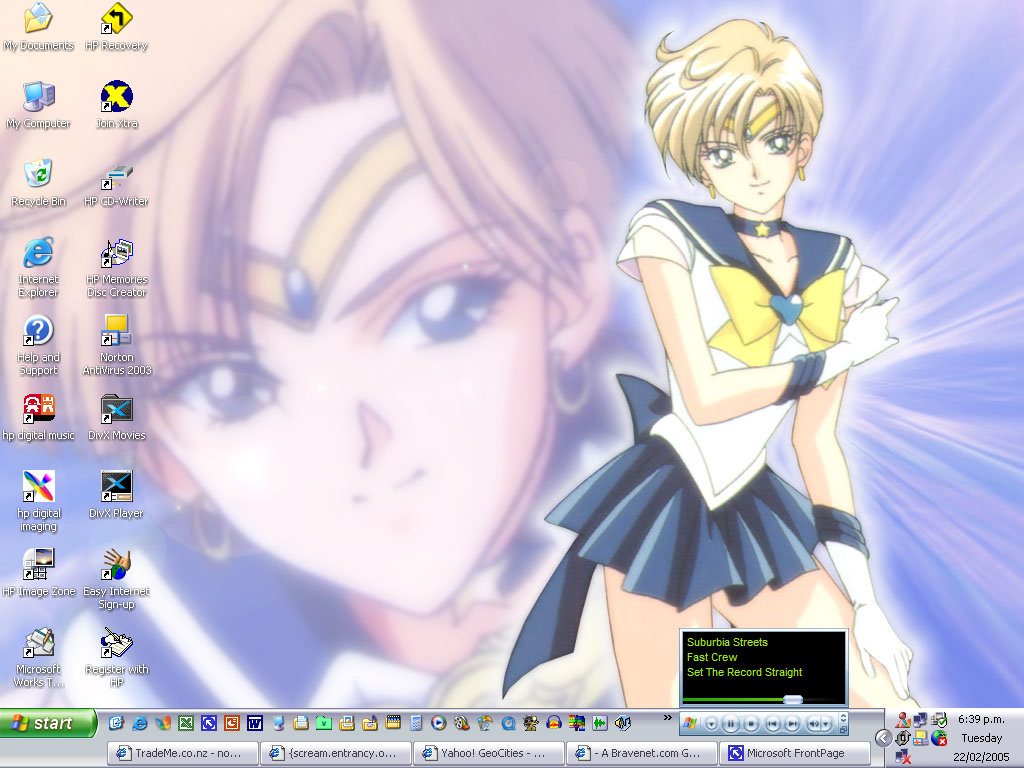The image size is (1024, 768).
Task: Launch Windows Media Player from Quick Launch
Action: click(439, 723)
